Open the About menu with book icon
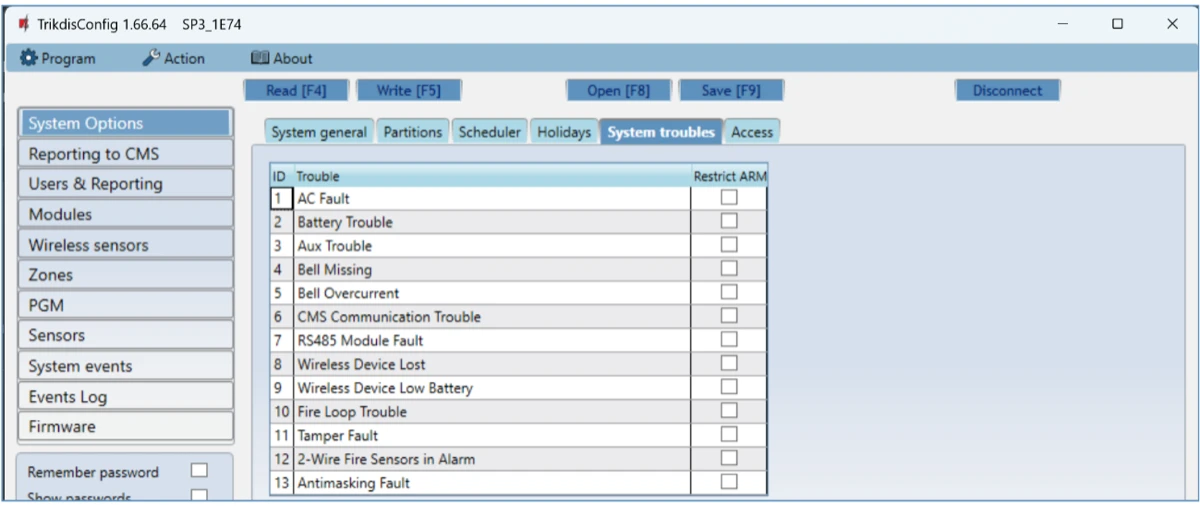 pyautogui.click(x=281, y=58)
